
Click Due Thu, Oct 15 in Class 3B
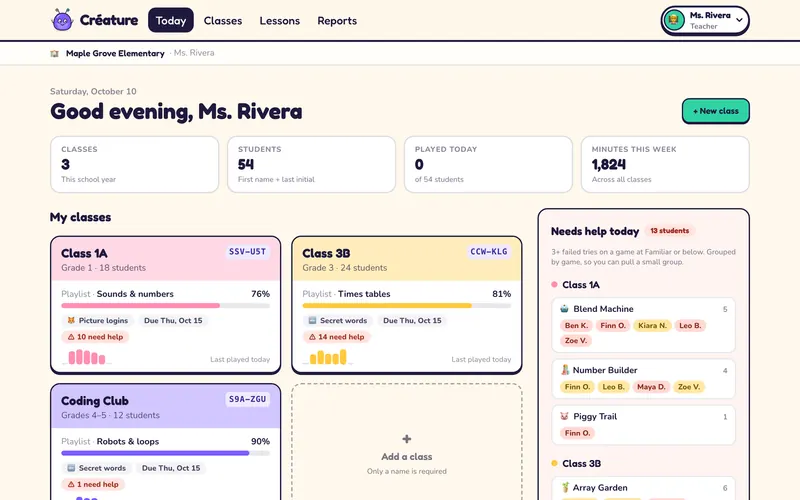pyautogui.click(x=412, y=320)
